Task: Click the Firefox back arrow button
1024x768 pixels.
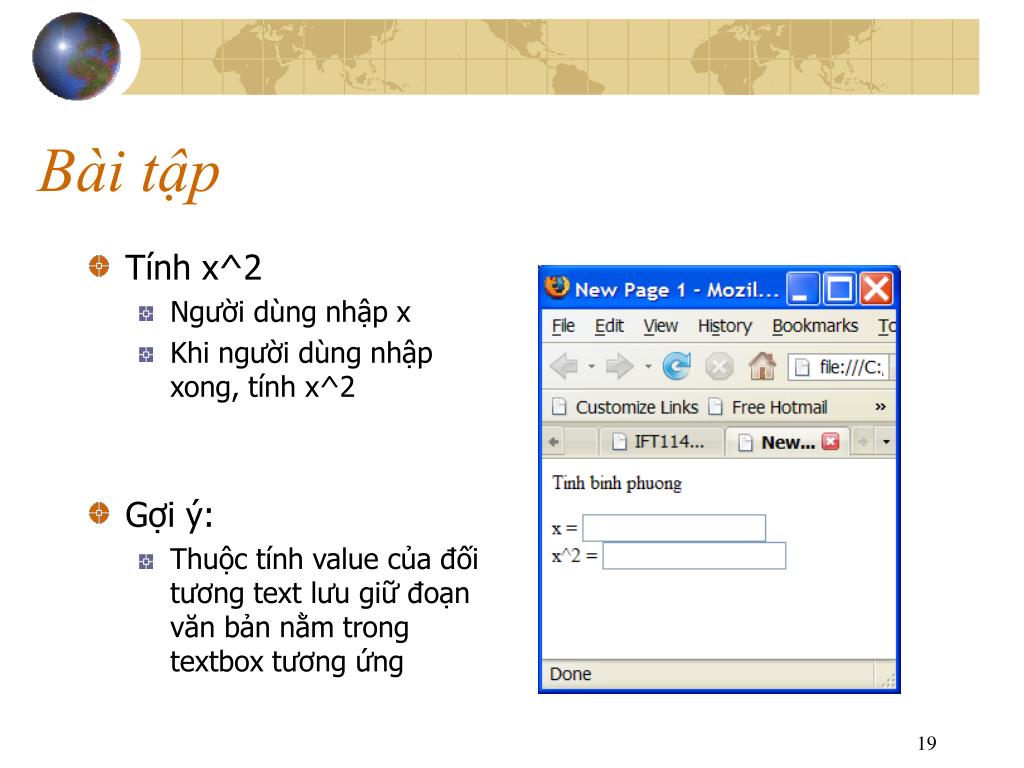Action: tap(564, 366)
